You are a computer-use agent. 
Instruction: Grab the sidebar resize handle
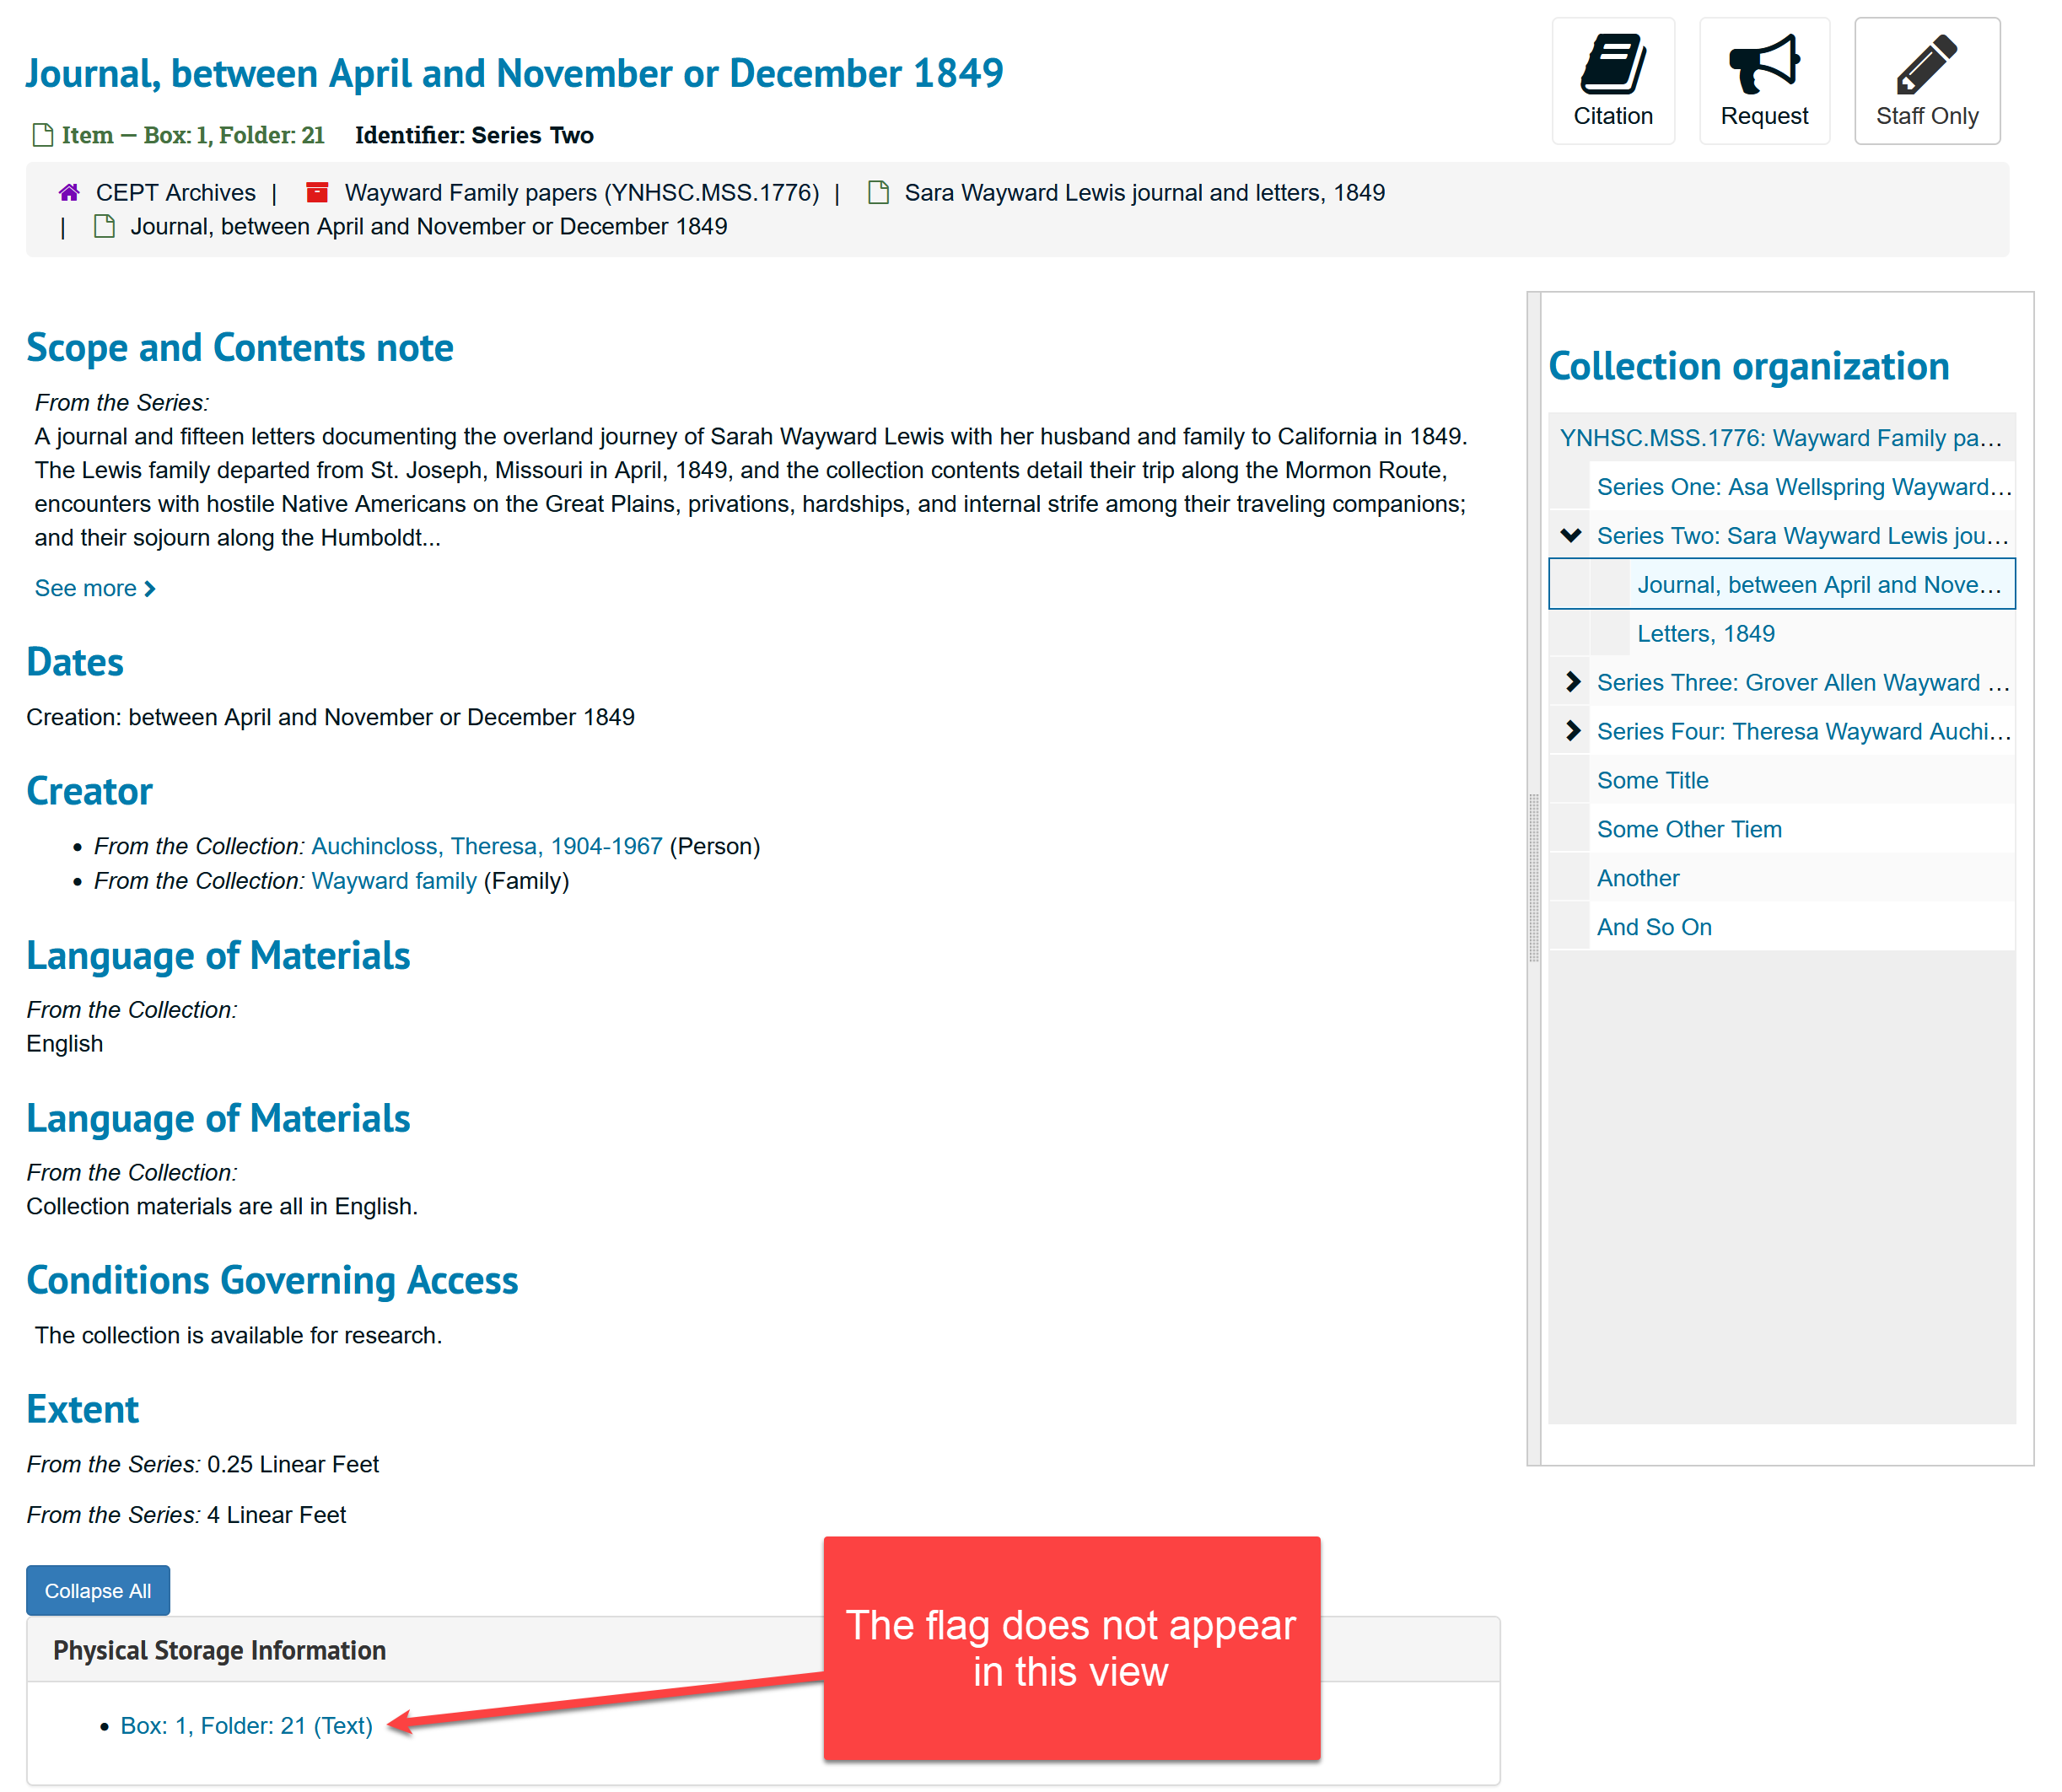(x=1533, y=878)
